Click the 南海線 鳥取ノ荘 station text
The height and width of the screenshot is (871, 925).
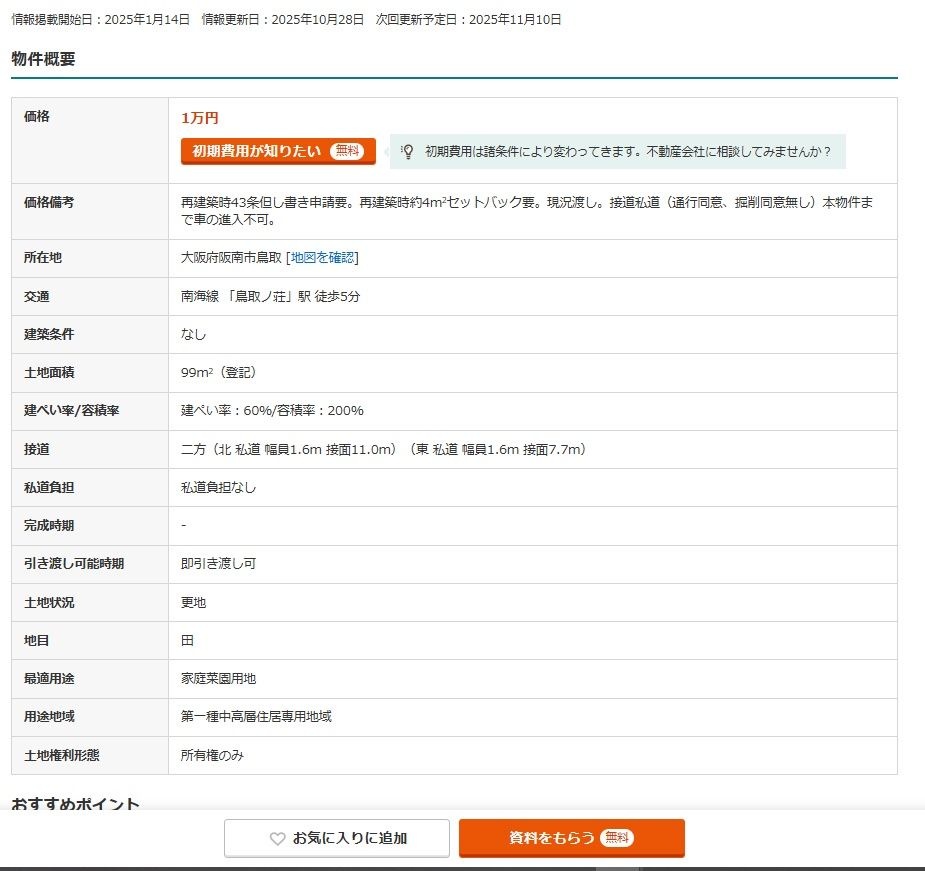pos(270,297)
